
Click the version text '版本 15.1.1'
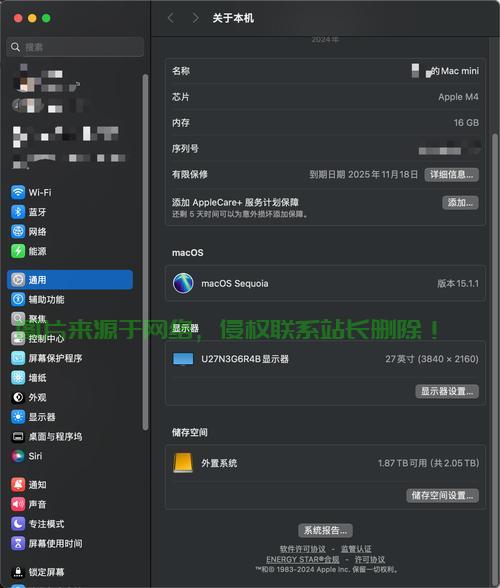coord(458,284)
